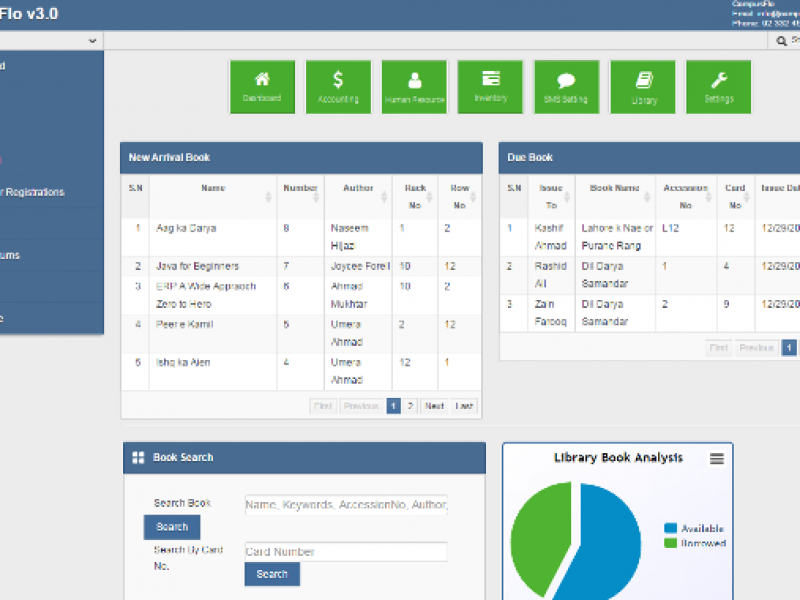The height and width of the screenshot is (600, 800).
Task: Open the SMS Setting speech-bubble tile
Action: 566,87
